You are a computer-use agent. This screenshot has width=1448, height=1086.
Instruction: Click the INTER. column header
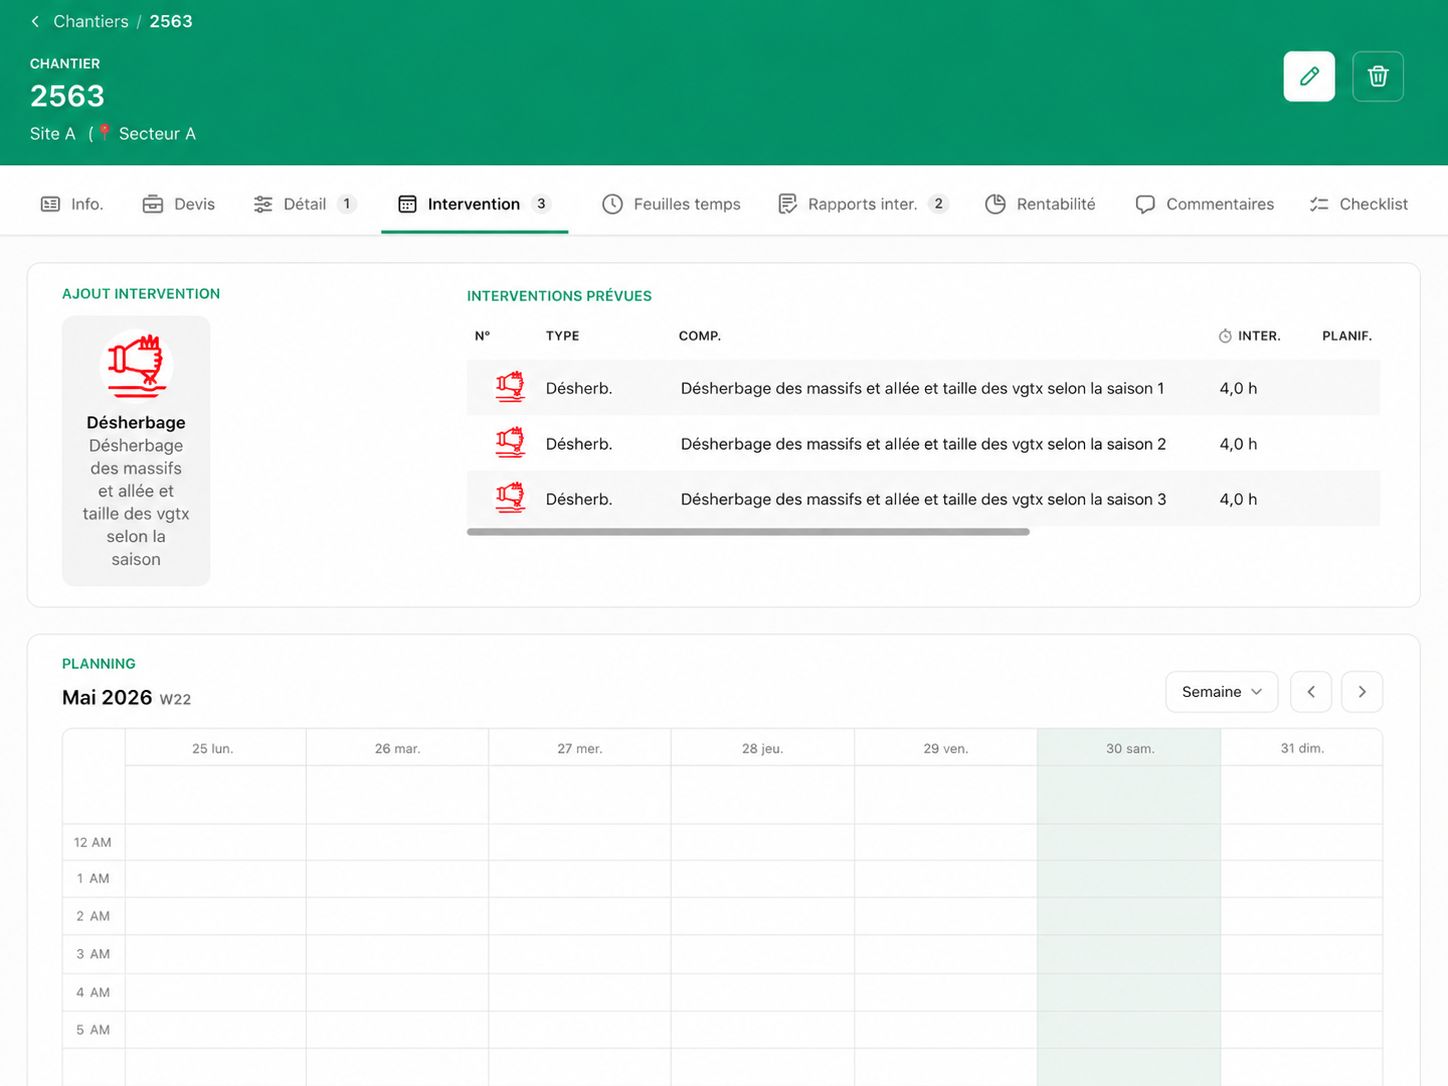click(1249, 336)
